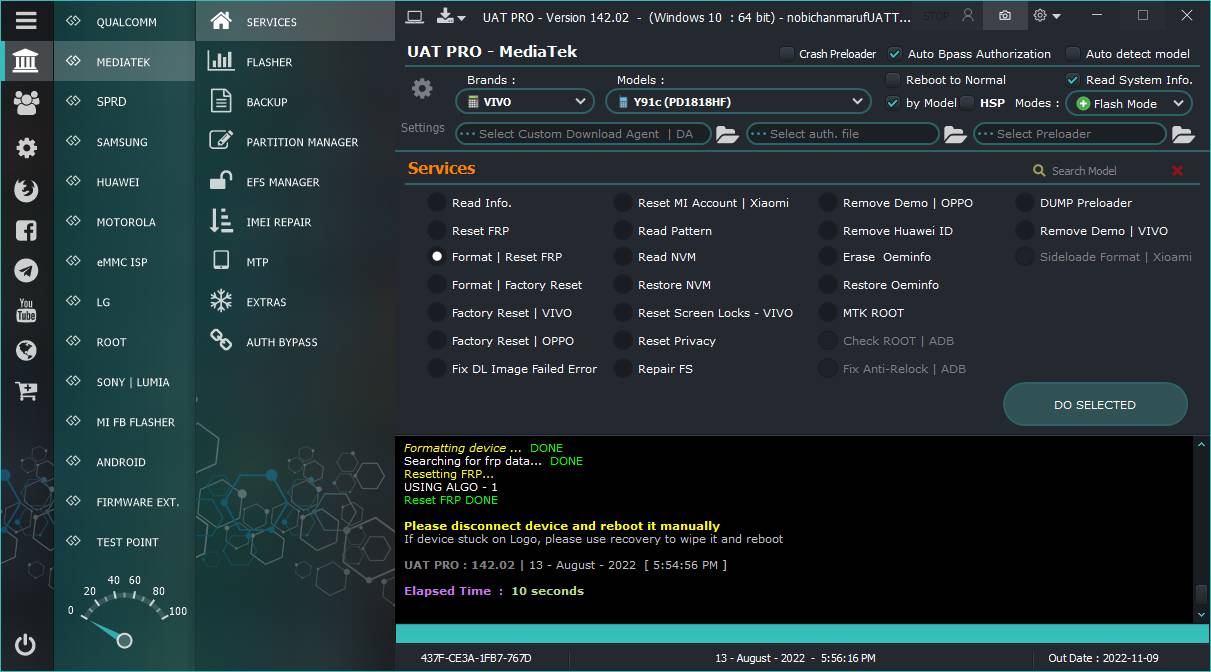The height and width of the screenshot is (672, 1211).
Task: Toggle Read System Info checkbox
Action: click(1073, 80)
